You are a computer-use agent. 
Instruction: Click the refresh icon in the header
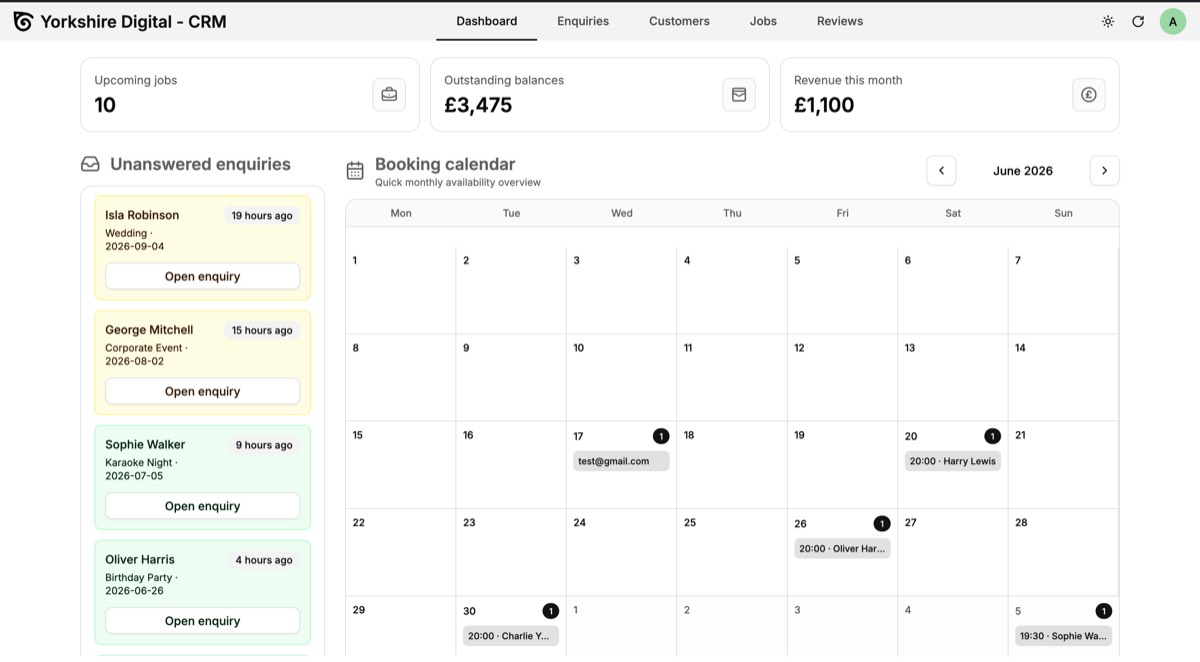point(1138,21)
